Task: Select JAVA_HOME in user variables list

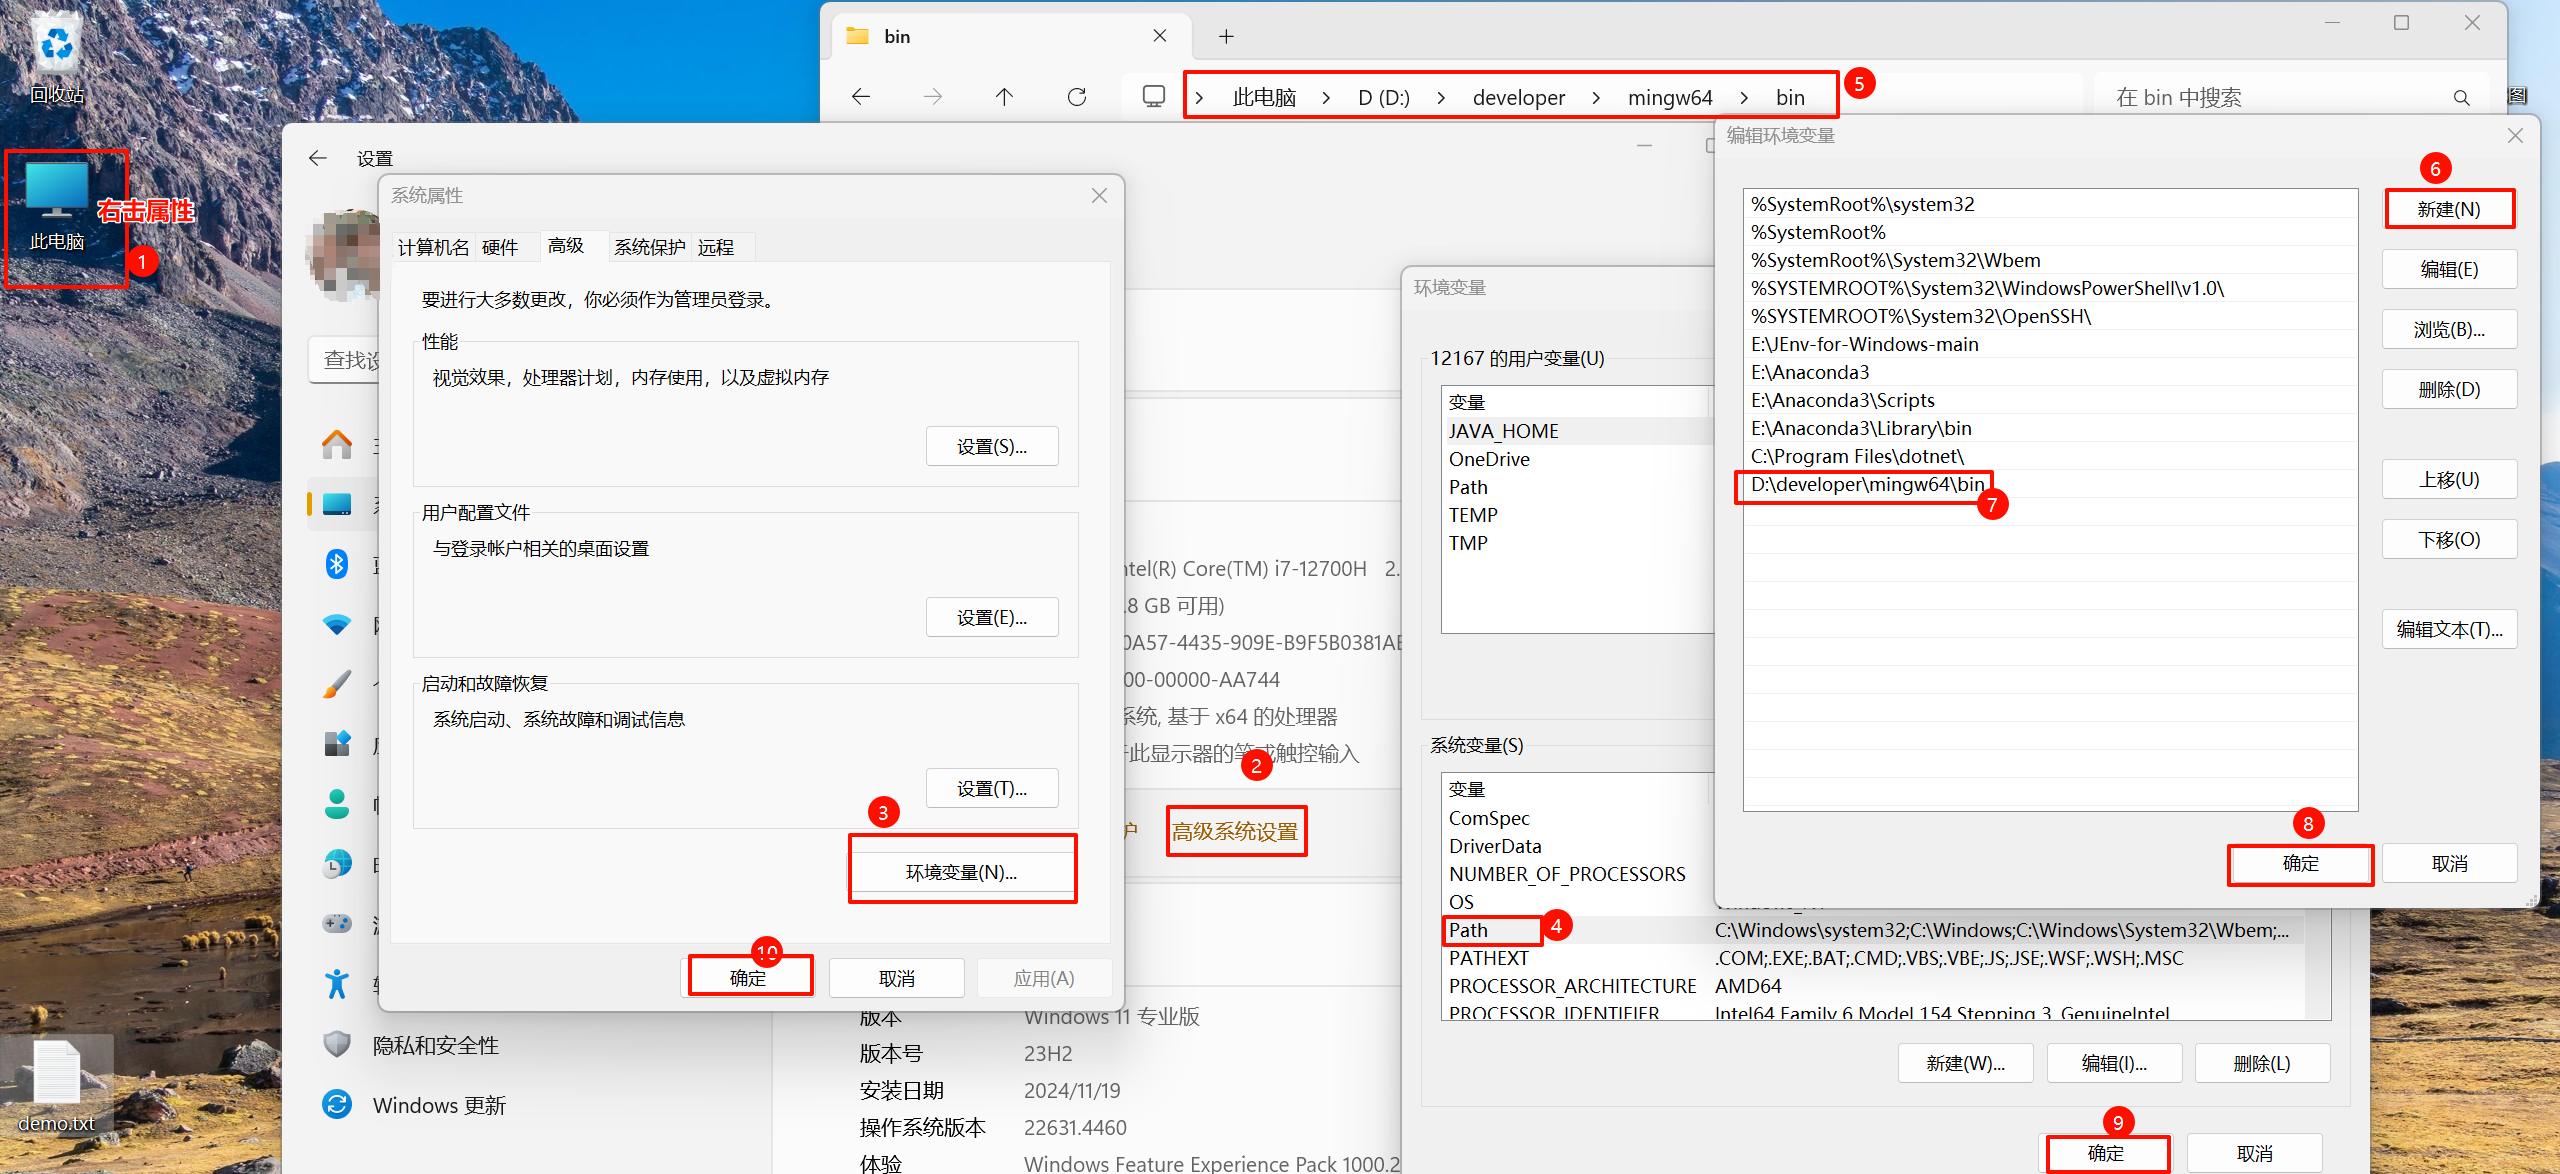Action: point(1578,431)
